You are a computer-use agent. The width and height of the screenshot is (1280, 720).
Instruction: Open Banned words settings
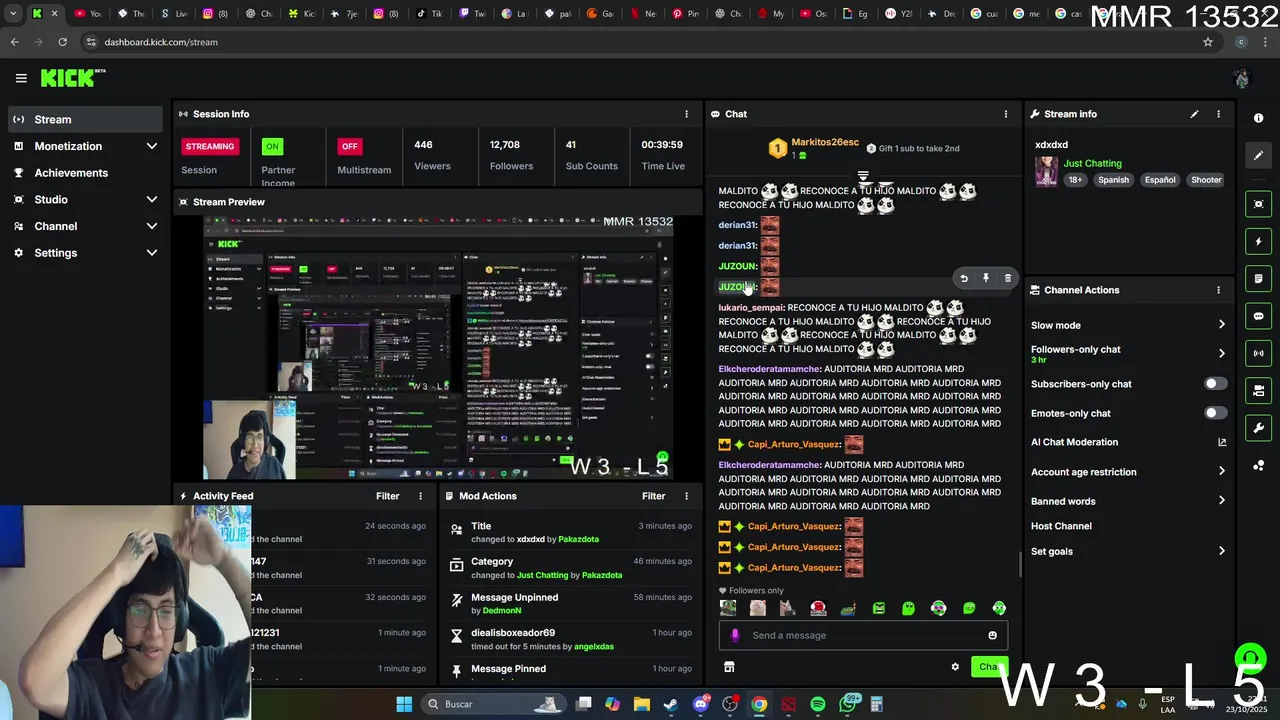tap(1128, 501)
